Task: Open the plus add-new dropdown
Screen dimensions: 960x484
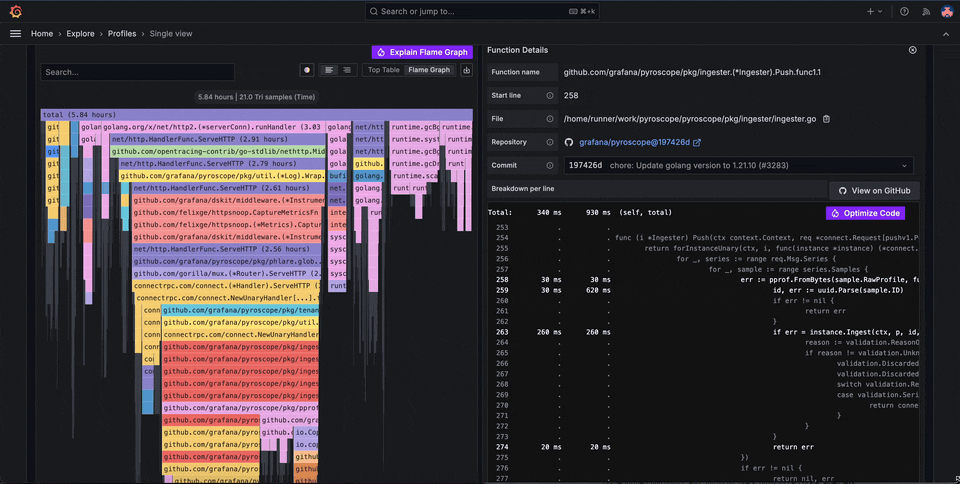Action: click(x=874, y=11)
